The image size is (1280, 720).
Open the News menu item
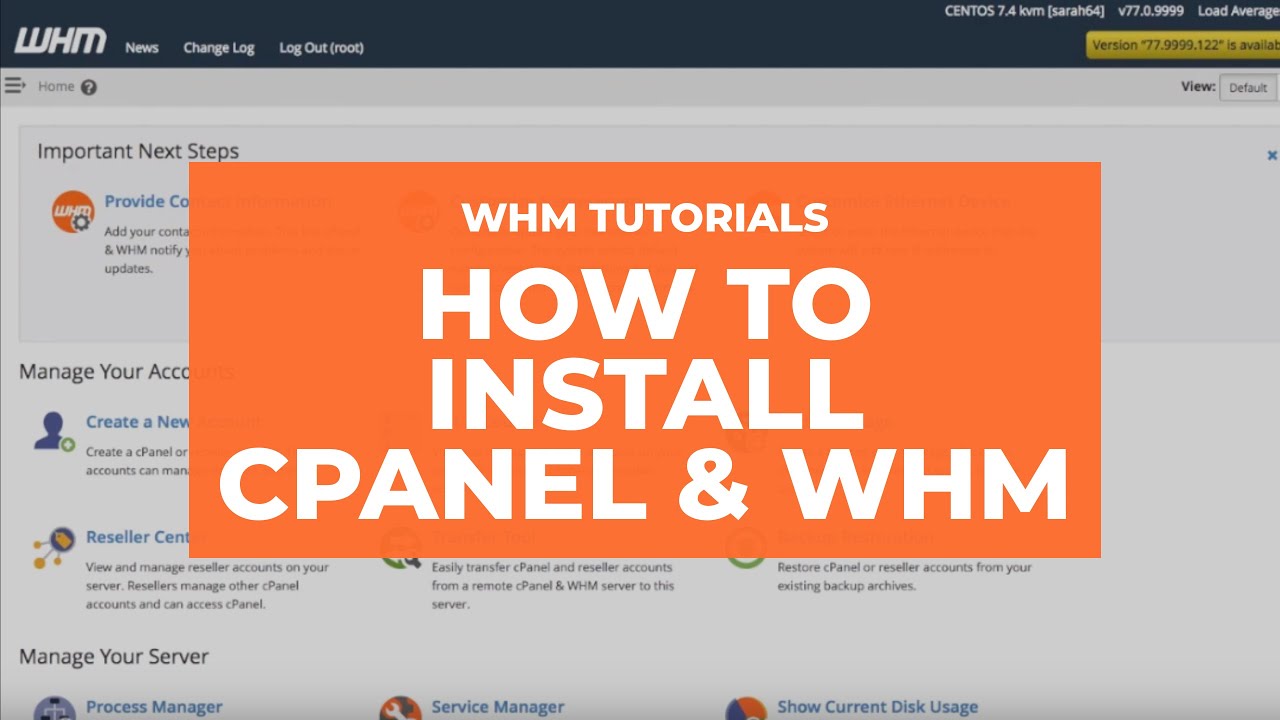pyautogui.click(x=142, y=47)
